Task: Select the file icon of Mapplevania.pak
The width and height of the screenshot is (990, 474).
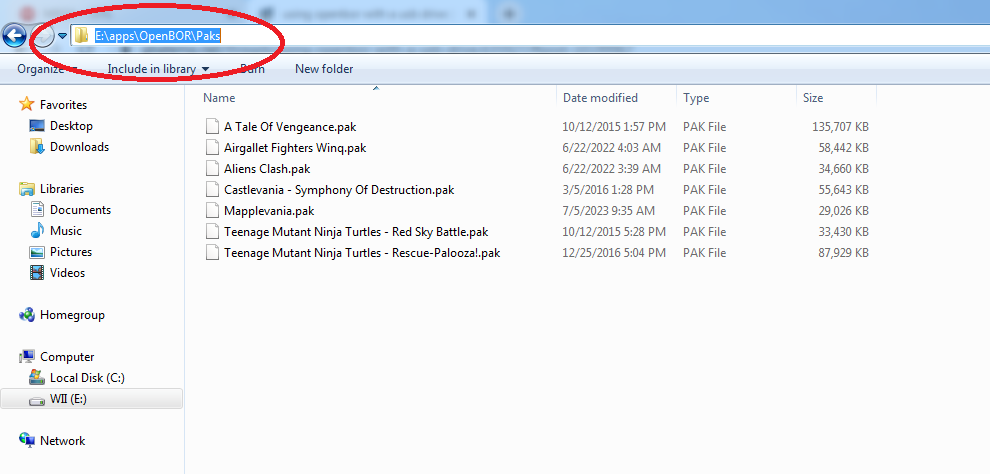Action: [212, 211]
